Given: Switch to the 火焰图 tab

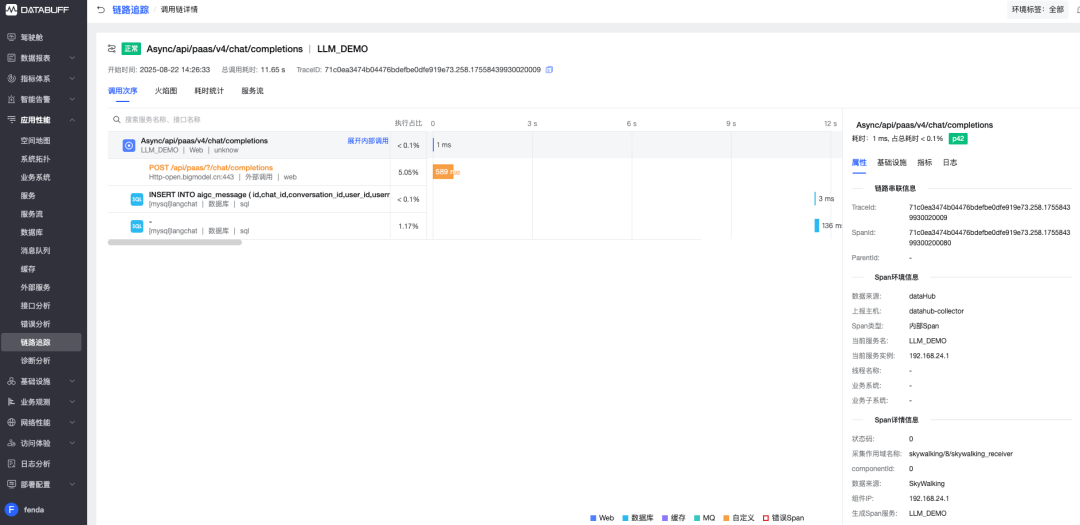Looking at the screenshot, I should click(x=165, y=91).
